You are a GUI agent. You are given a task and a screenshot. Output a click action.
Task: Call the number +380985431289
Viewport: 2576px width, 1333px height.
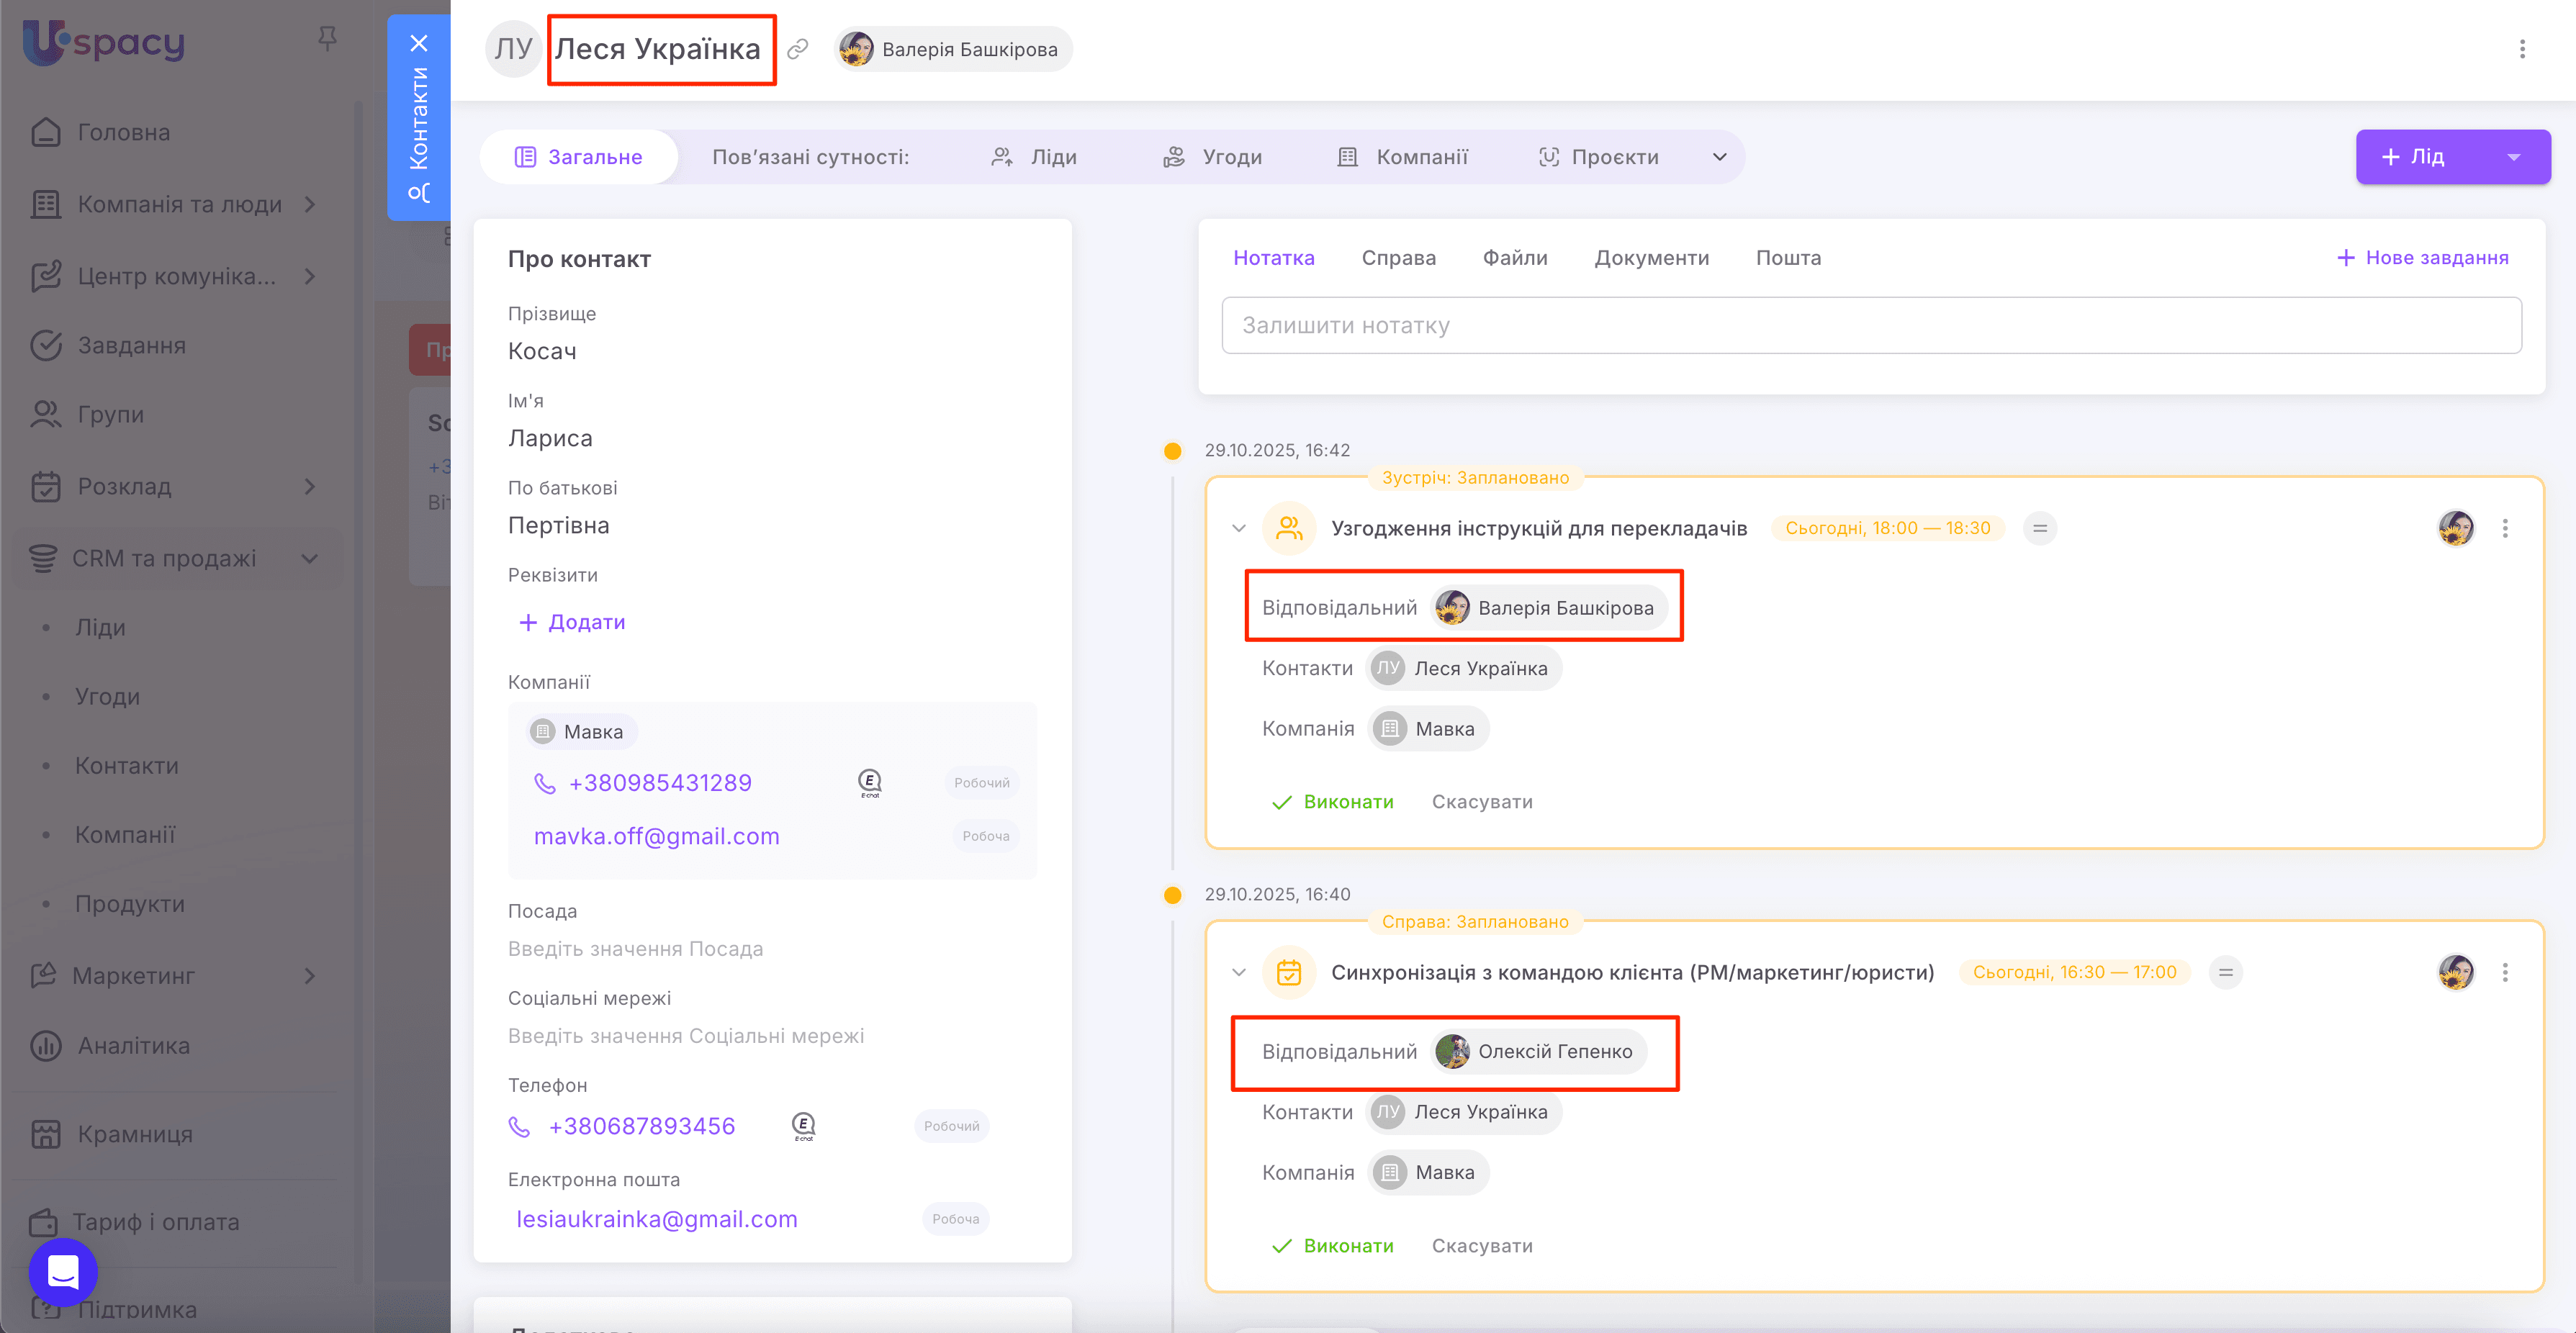[x=660, y=783]
